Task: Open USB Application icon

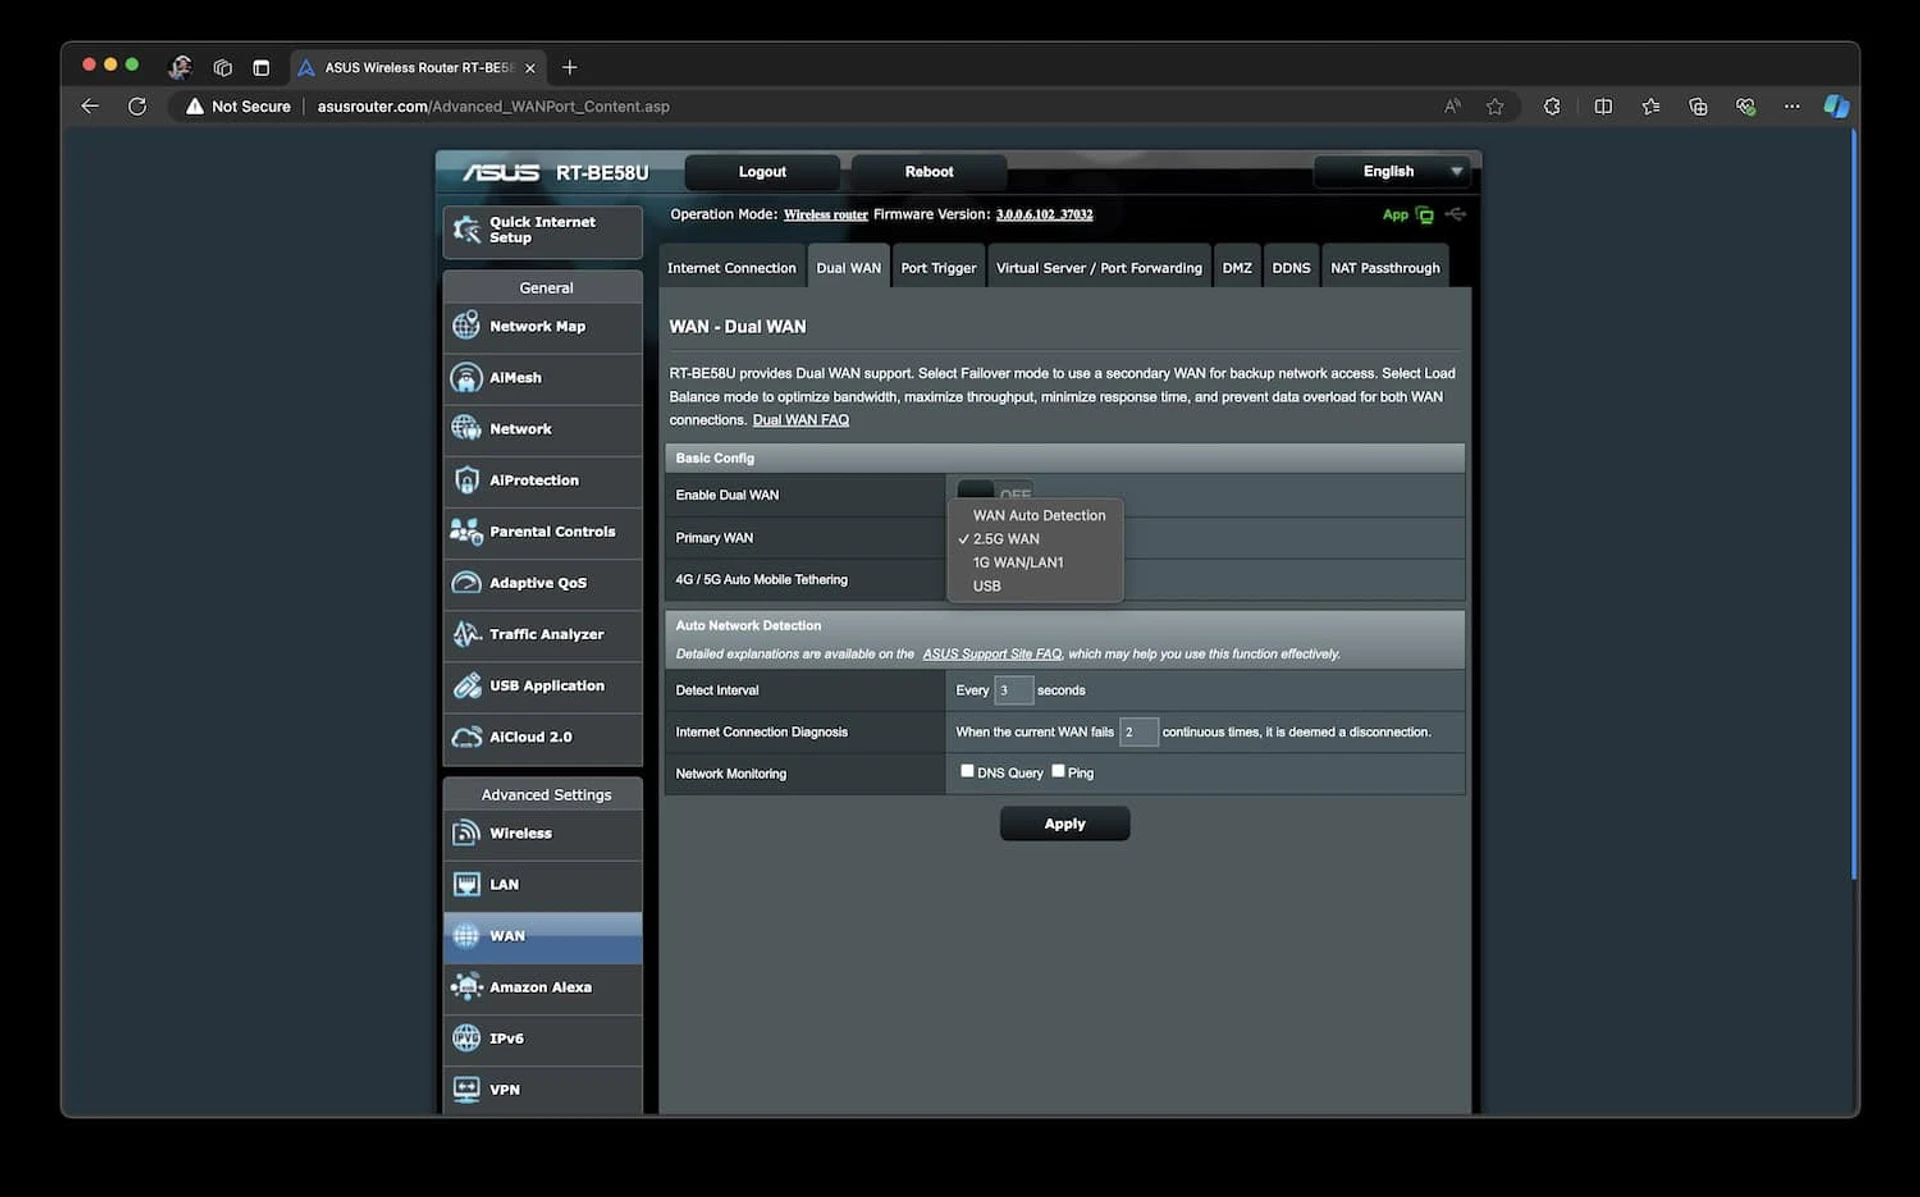Action: tap(466, 685)
